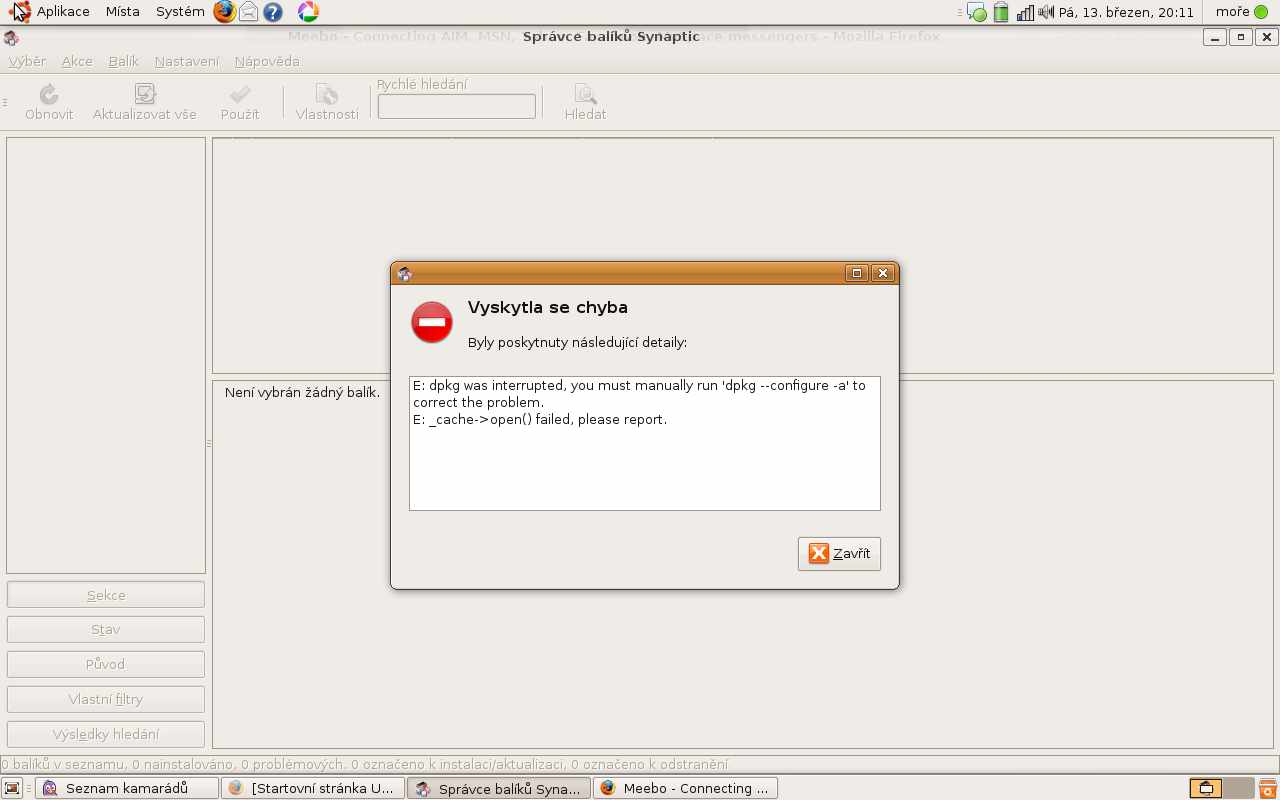Screen dimensions: 1280x800
Task: Select the Stav filter button
Action: 106,630
